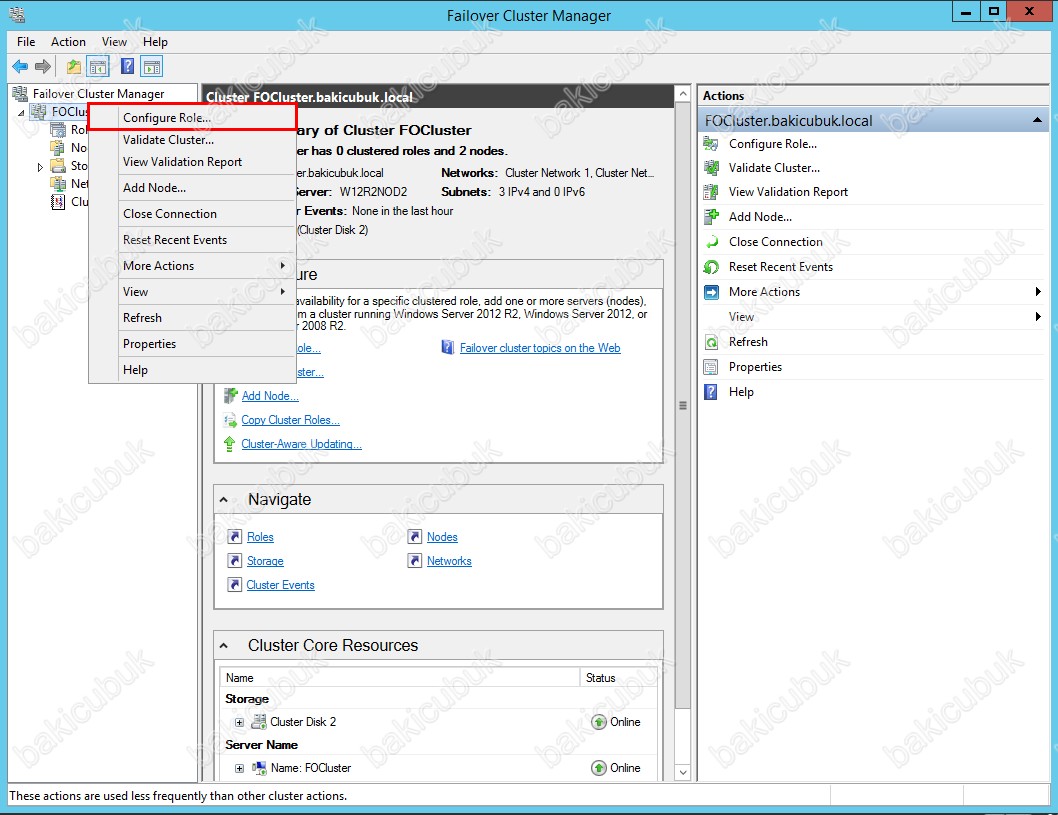Click Refresh icon in Actions pane
Screen dimensions: 1058x815
point(711,342)
